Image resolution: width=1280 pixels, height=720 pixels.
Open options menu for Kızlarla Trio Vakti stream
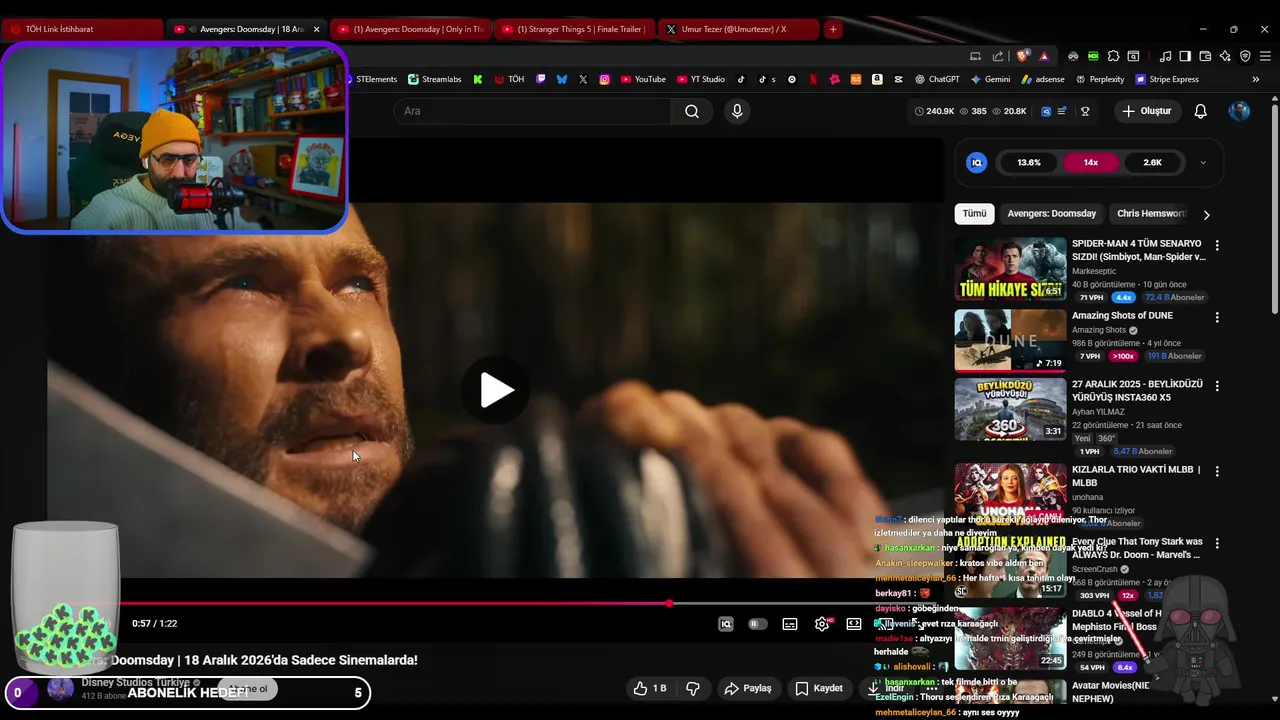[1217, 471]
